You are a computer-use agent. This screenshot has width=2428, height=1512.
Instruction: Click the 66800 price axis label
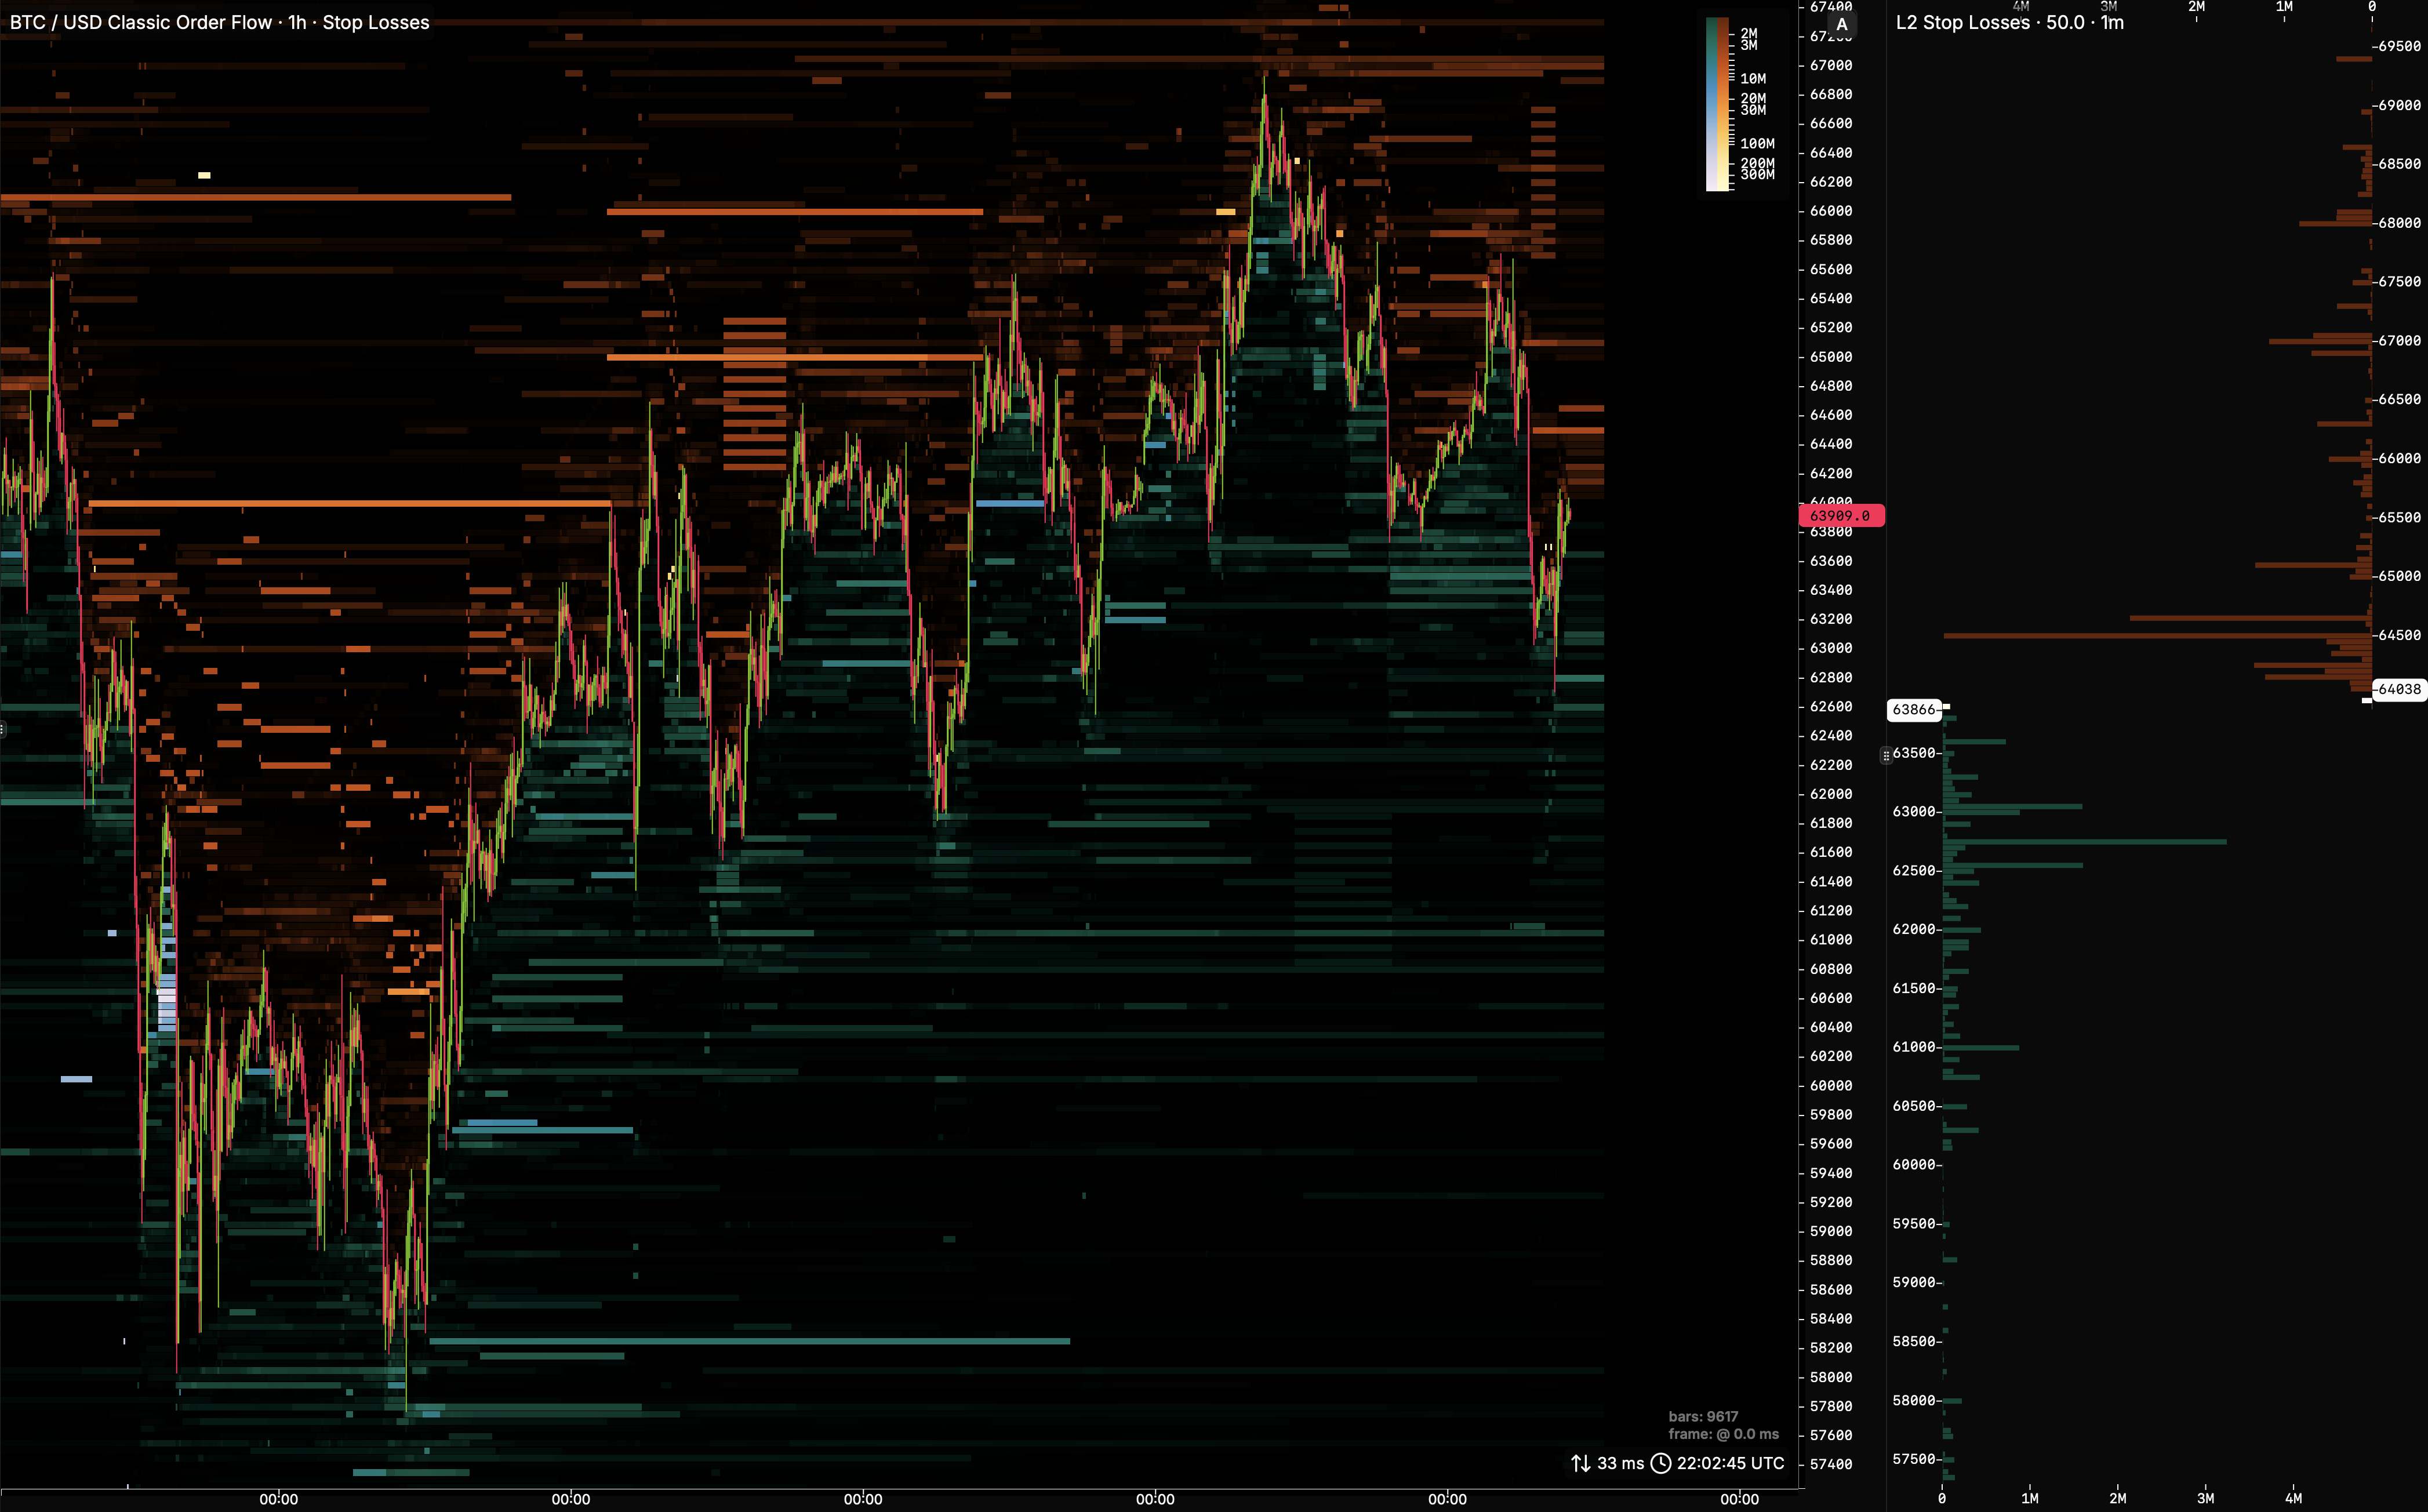(1831, 95)
